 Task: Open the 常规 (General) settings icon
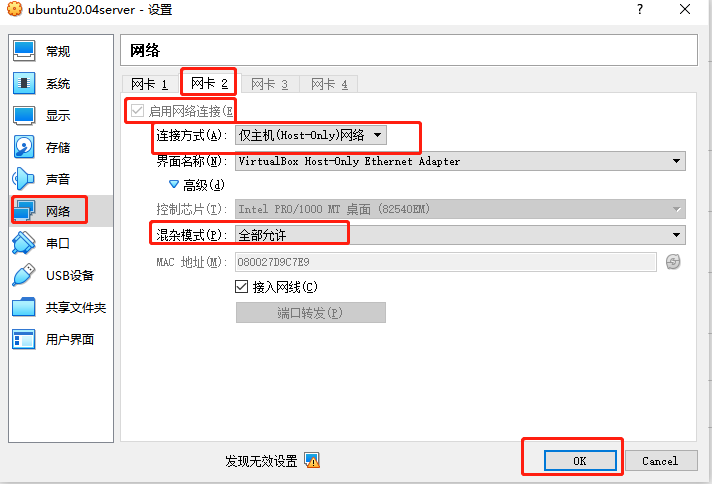pyautogui.click(x=24, y=51)
